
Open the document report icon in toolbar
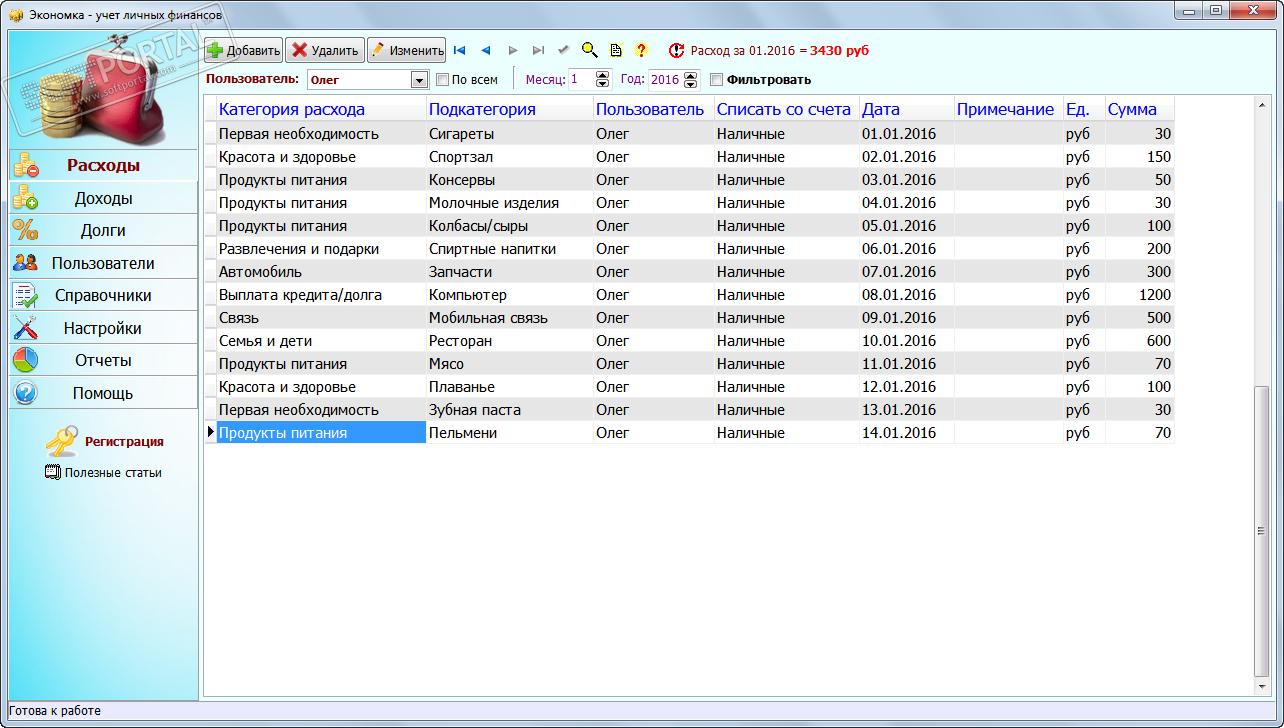point(616,50)
